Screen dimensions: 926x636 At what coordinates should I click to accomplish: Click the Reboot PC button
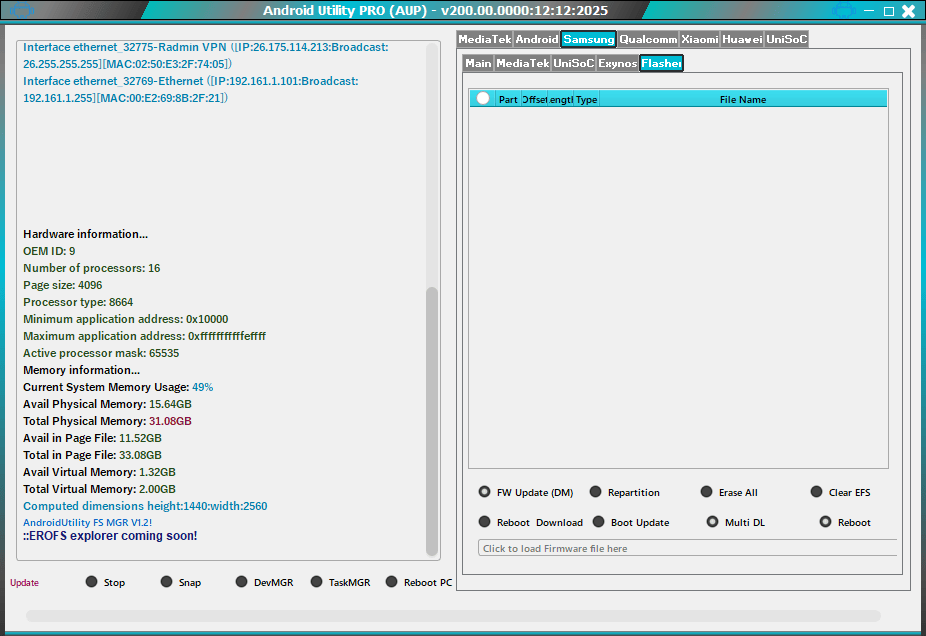(x=392, y=582)
